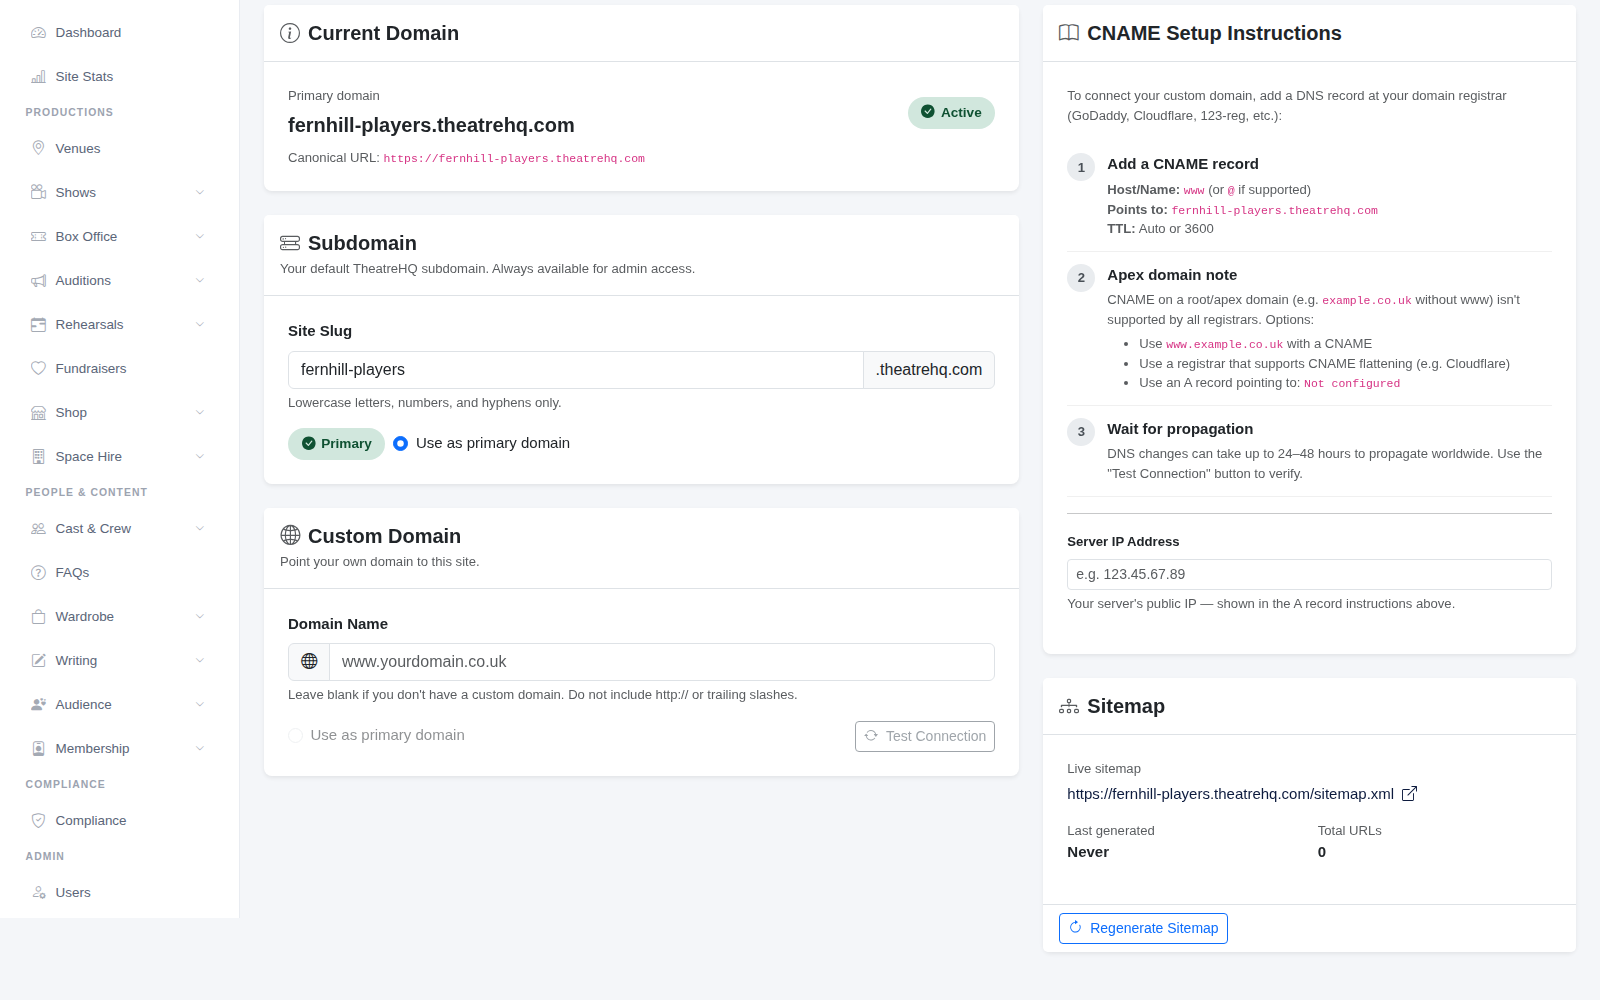
Task: Click the Domain Name input field
Action: [x=662, y=662]
